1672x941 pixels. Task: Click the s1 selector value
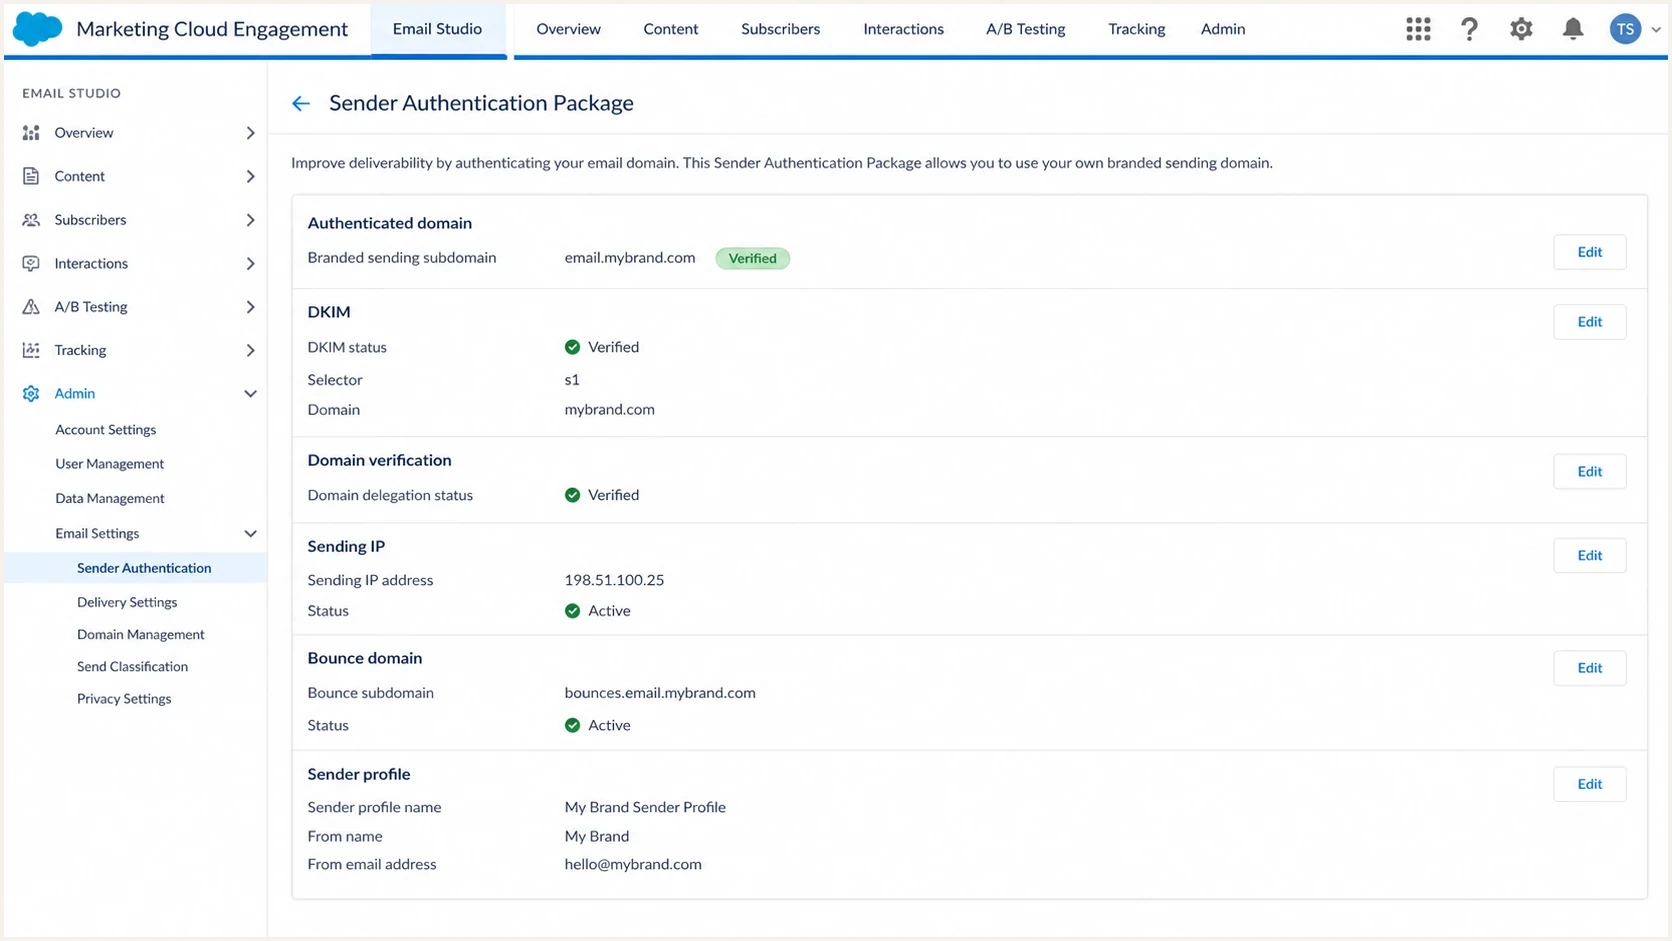tap(572, 380)
